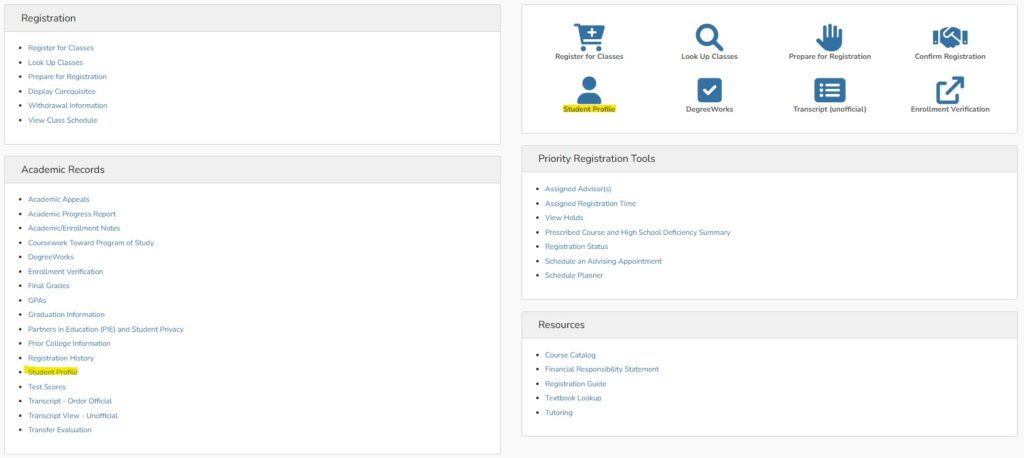
Task: Click the Confirm Registration handshake icon
Action: pyautogui.click(x=949, y=37)
